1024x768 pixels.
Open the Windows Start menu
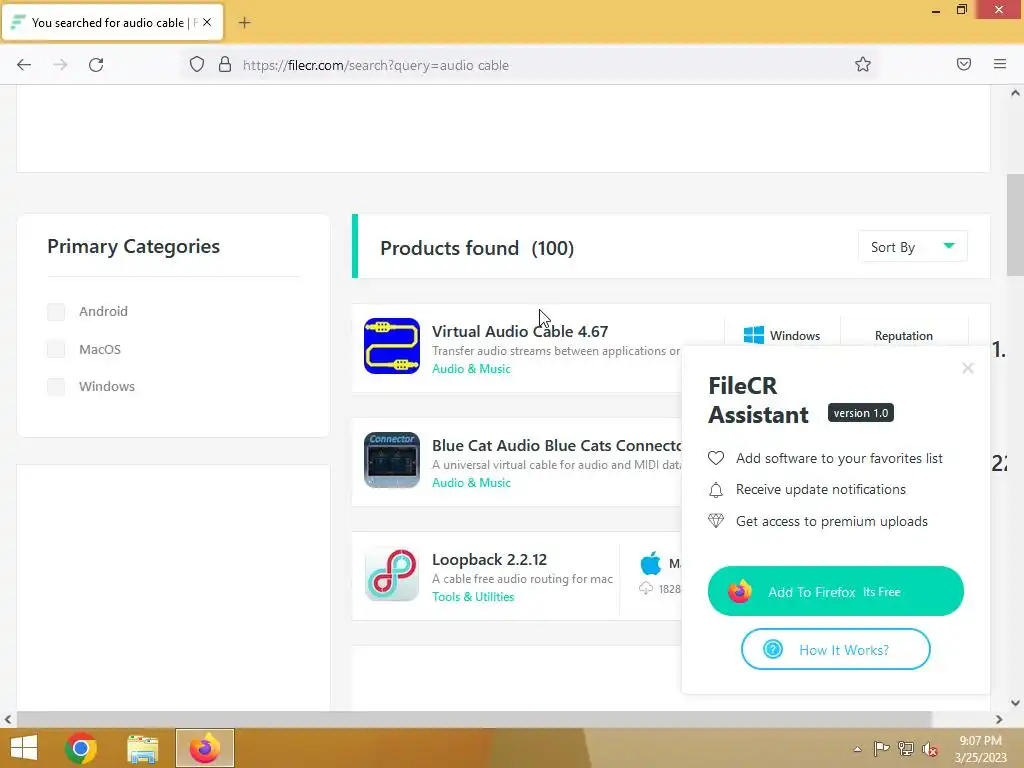[x=24, y=748]
